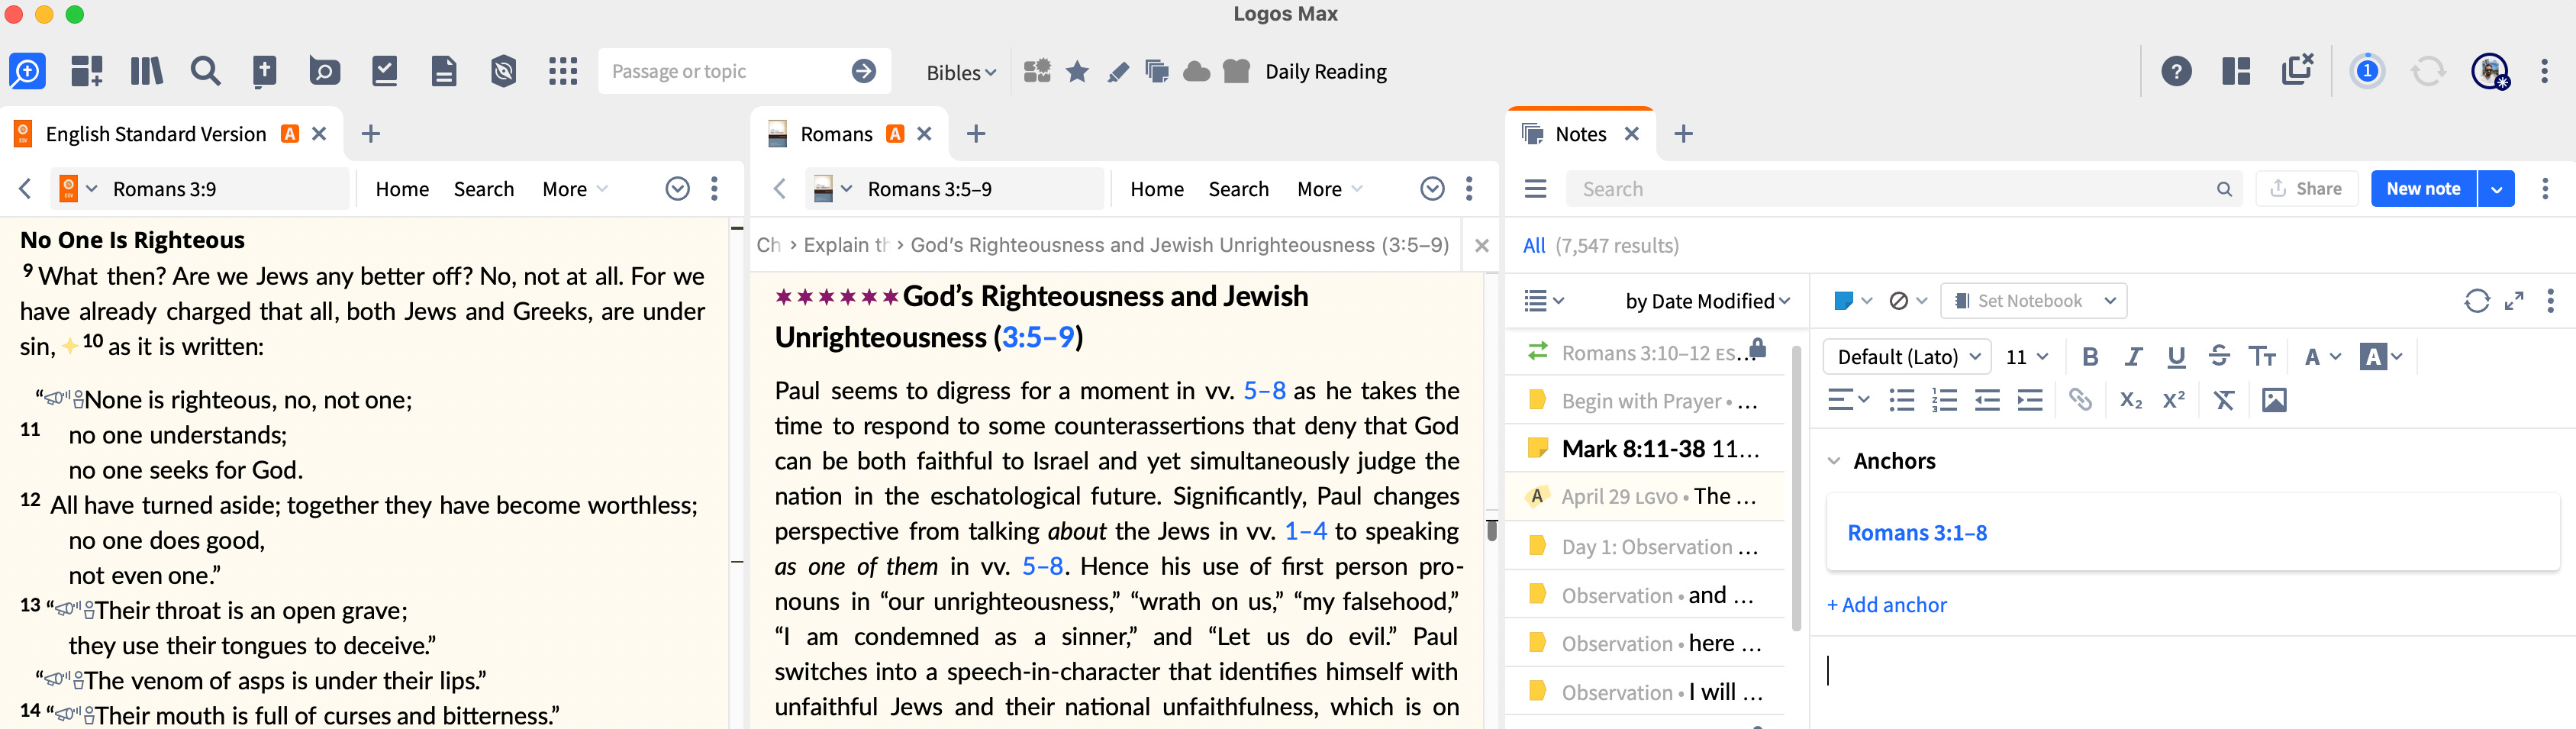Click the close all panels icon
2576x729 pixels.
2298,69
